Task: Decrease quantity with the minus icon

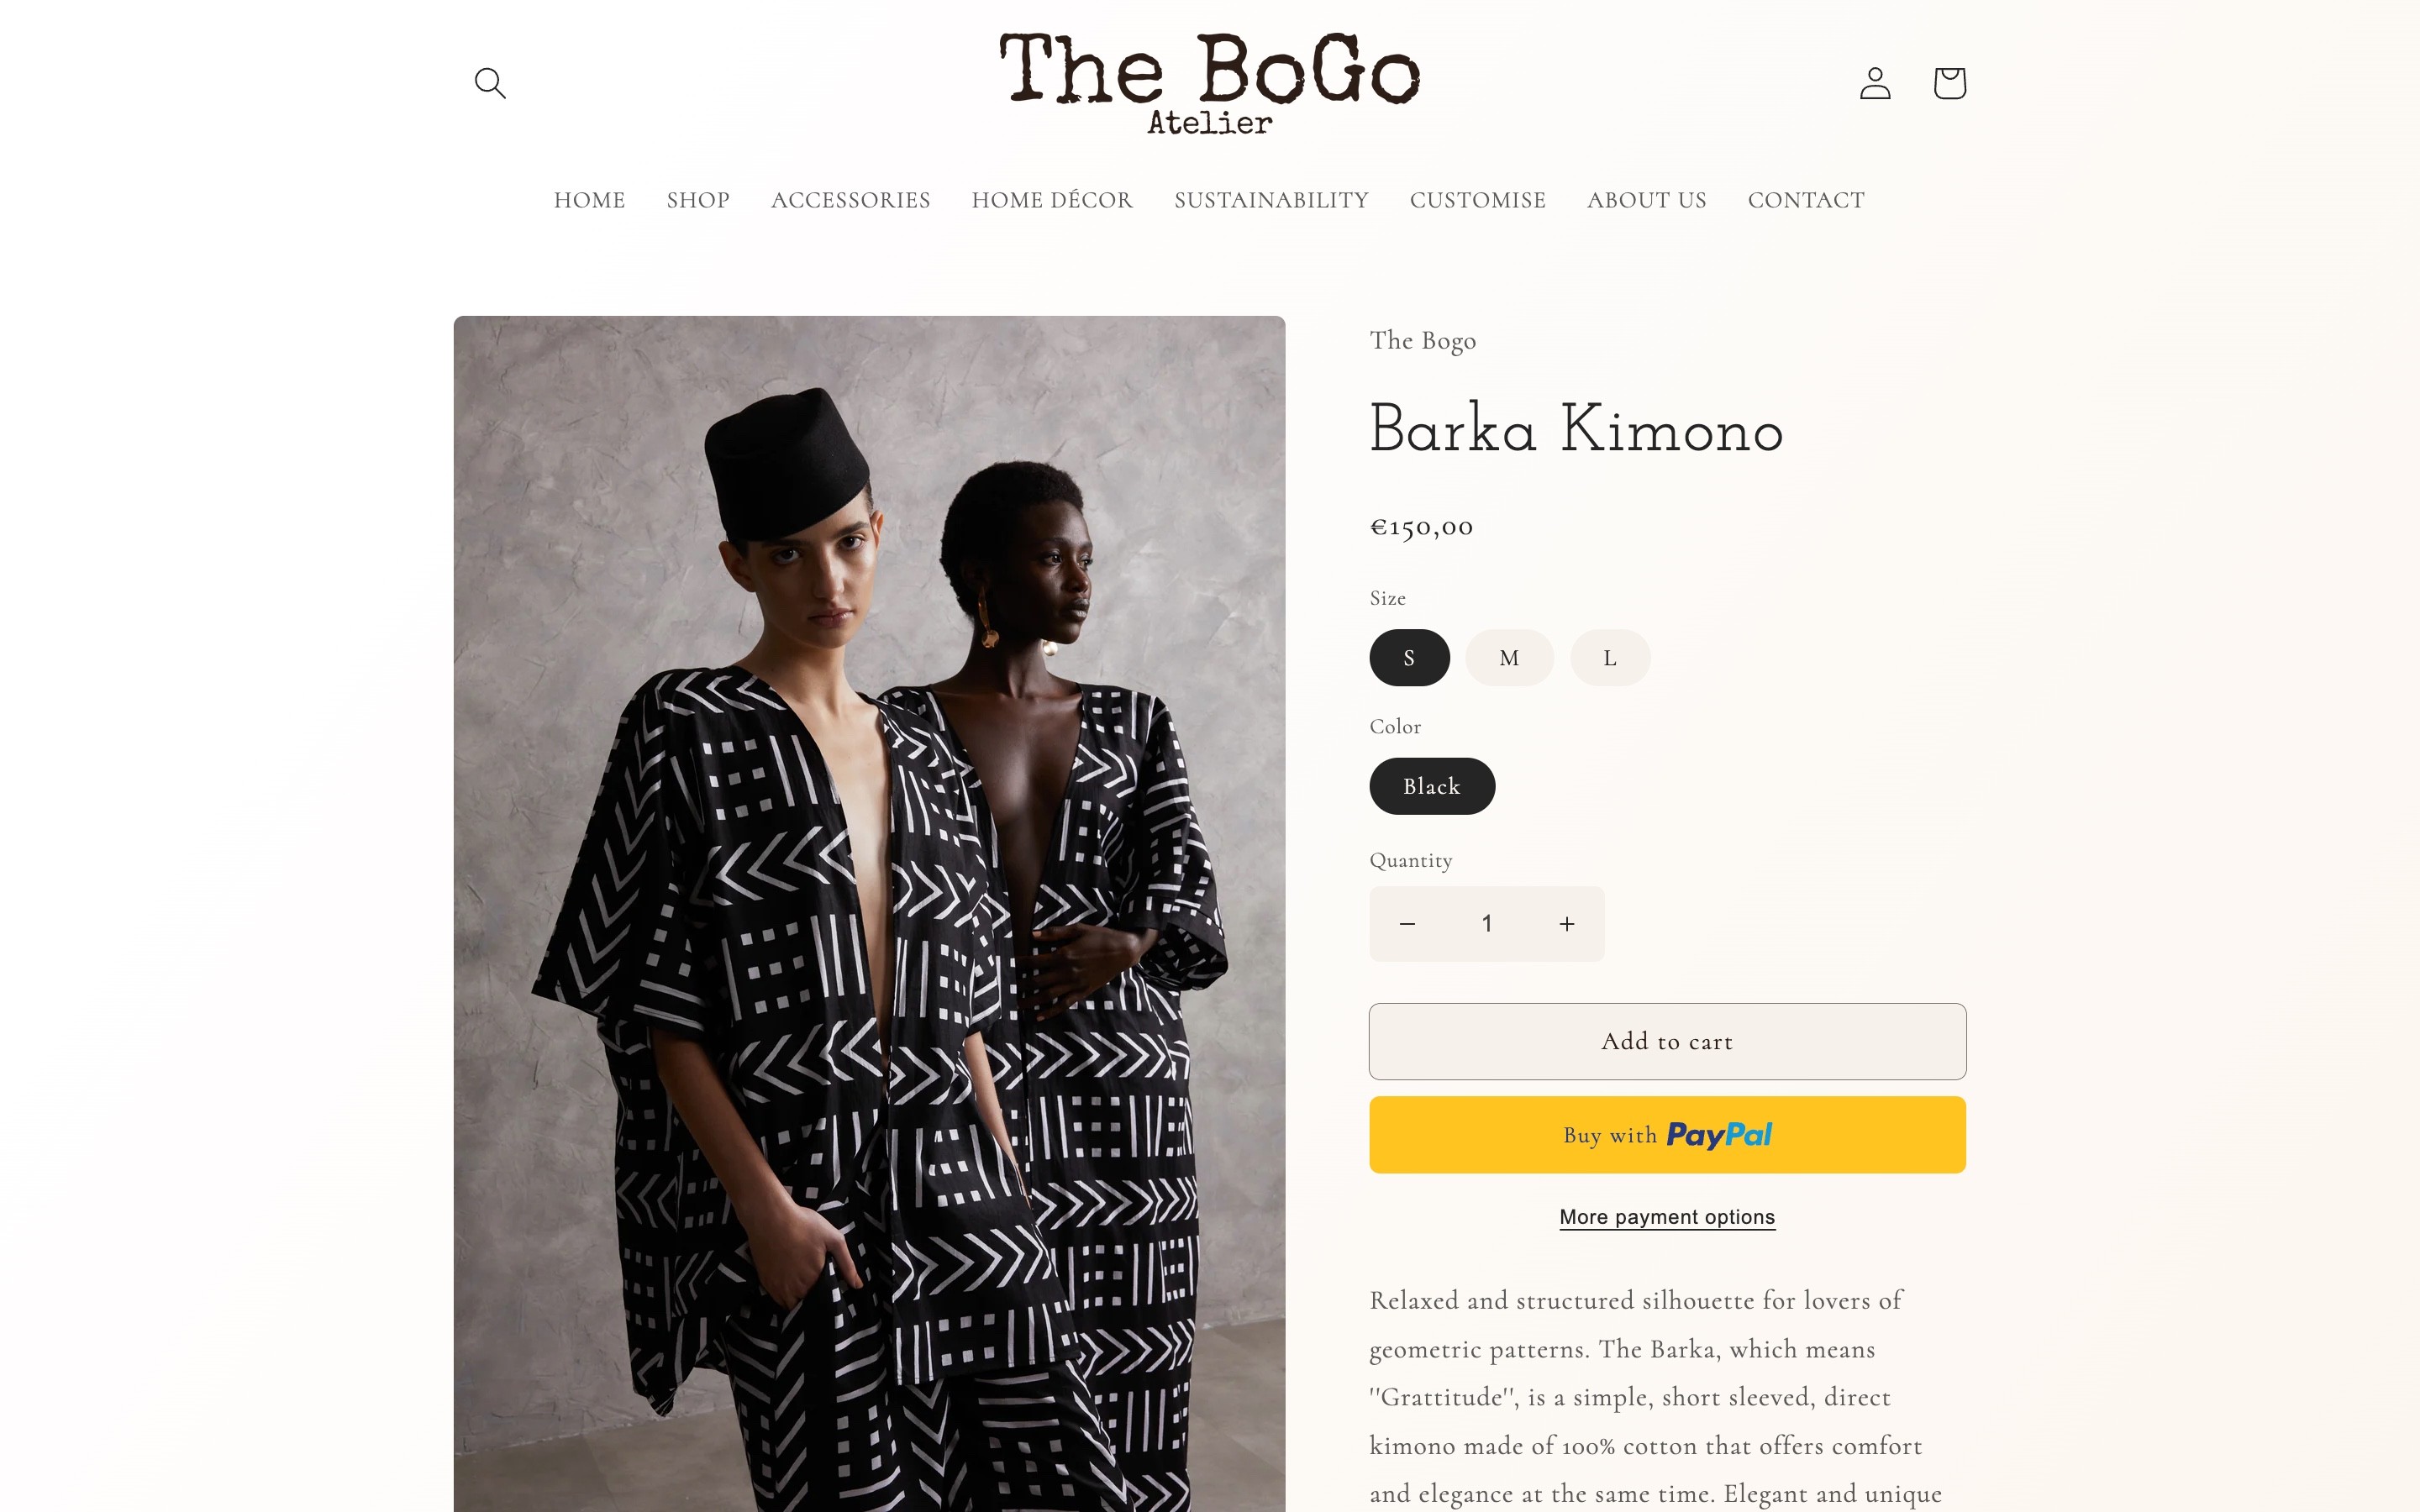Action: [1407, 924]
